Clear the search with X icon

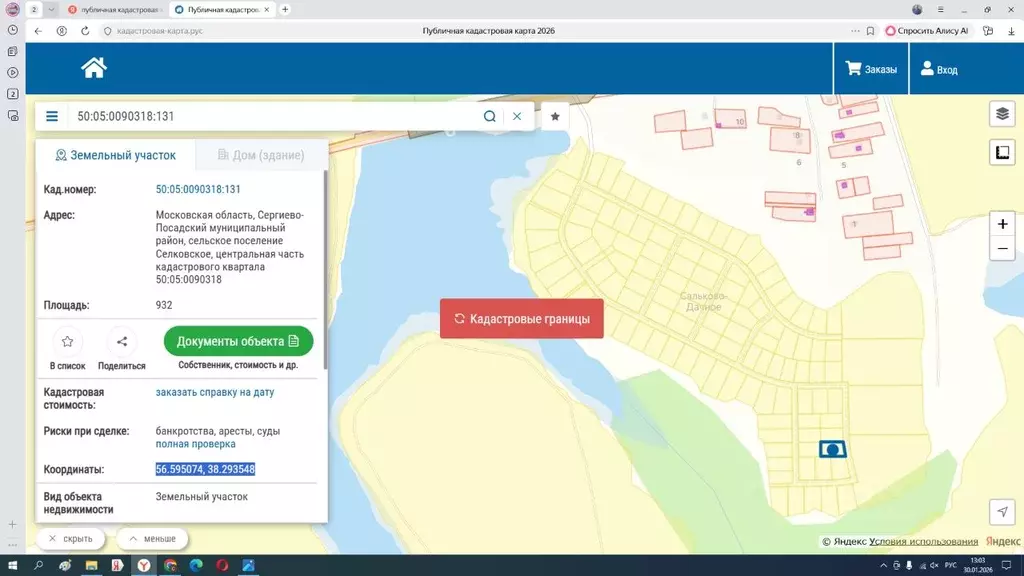(517, 116)
